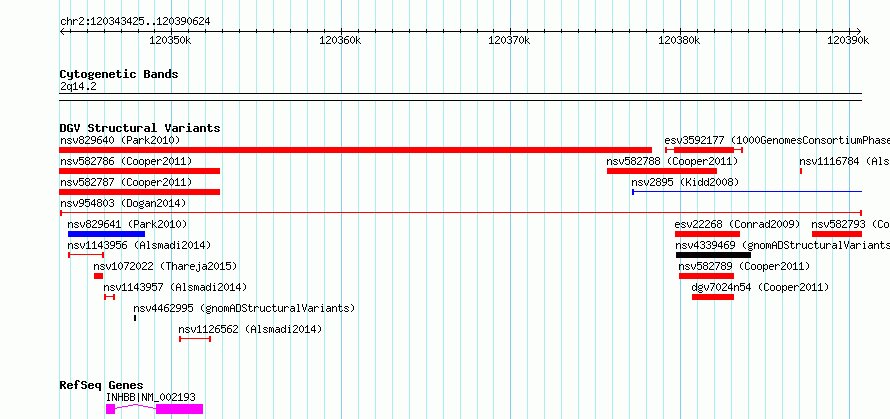Click the nsv829640 (Park2010) variant label
The image size is (890, 419).
(120, 140)
